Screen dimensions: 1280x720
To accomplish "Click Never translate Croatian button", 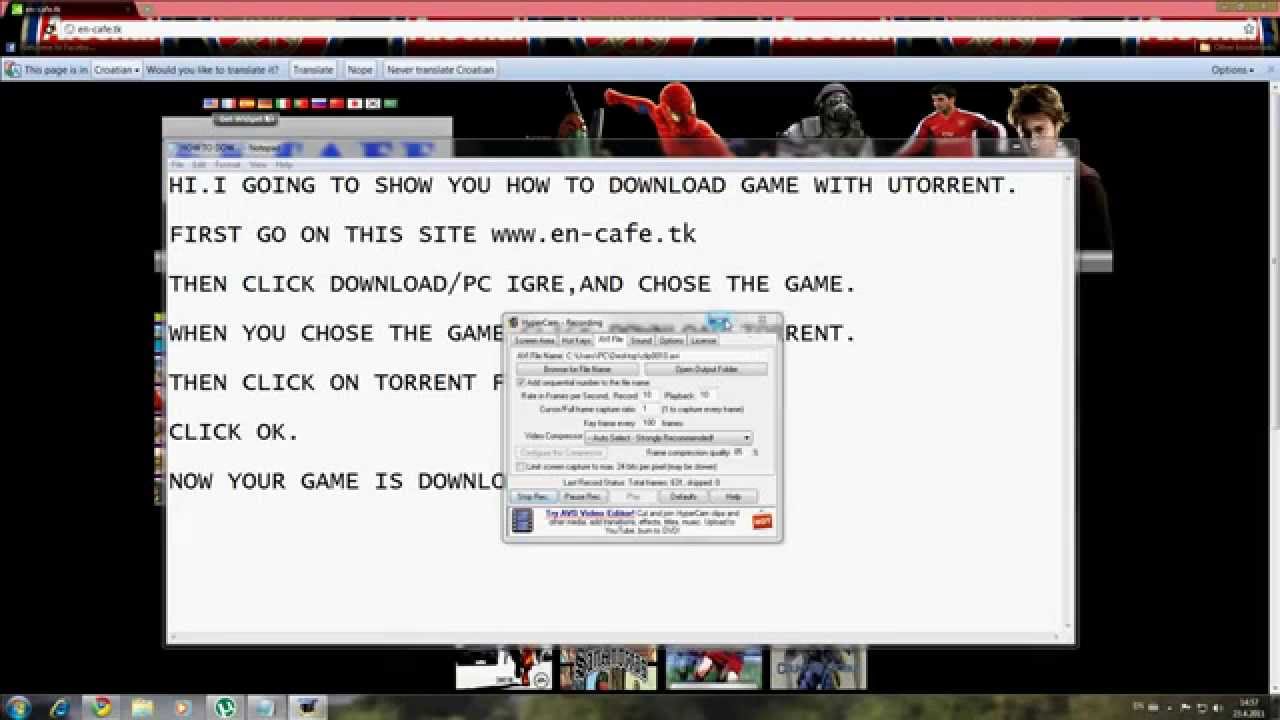I will point(440,70).
